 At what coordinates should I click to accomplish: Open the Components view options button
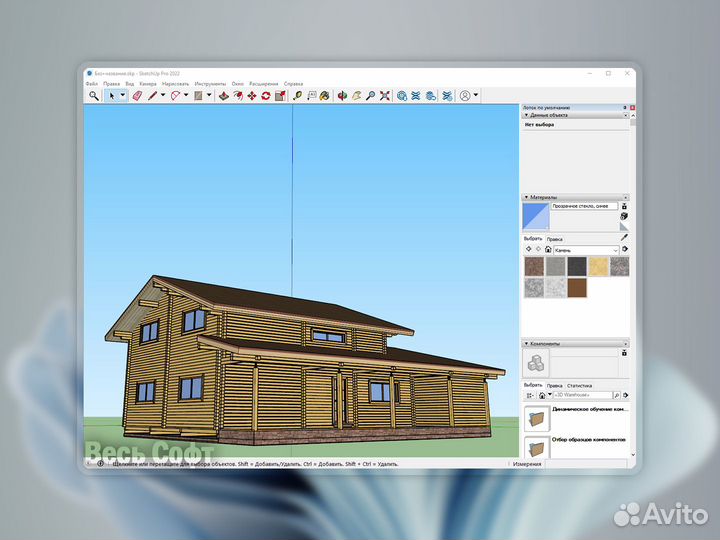tap(530, 395)
